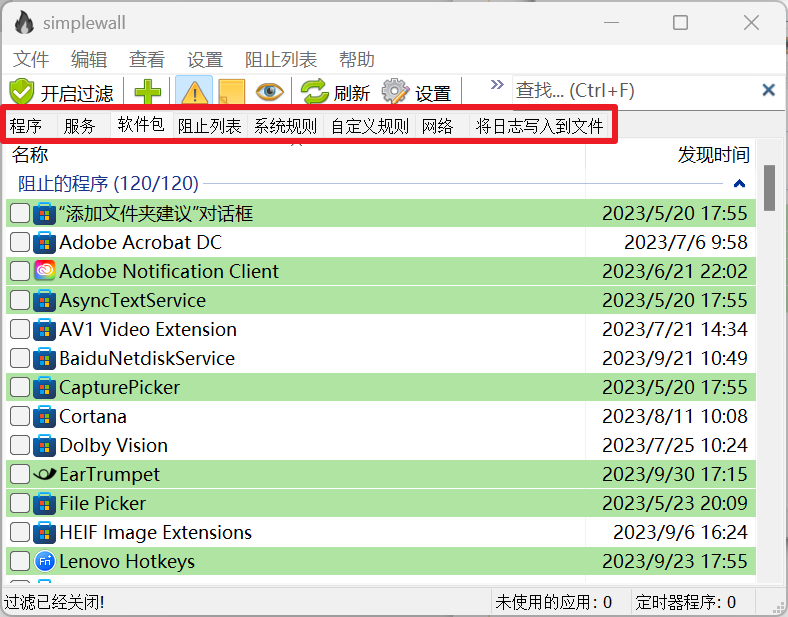Click the green plus add program icon
Viewport: 788px width, 617px height.
coord(148,92)
